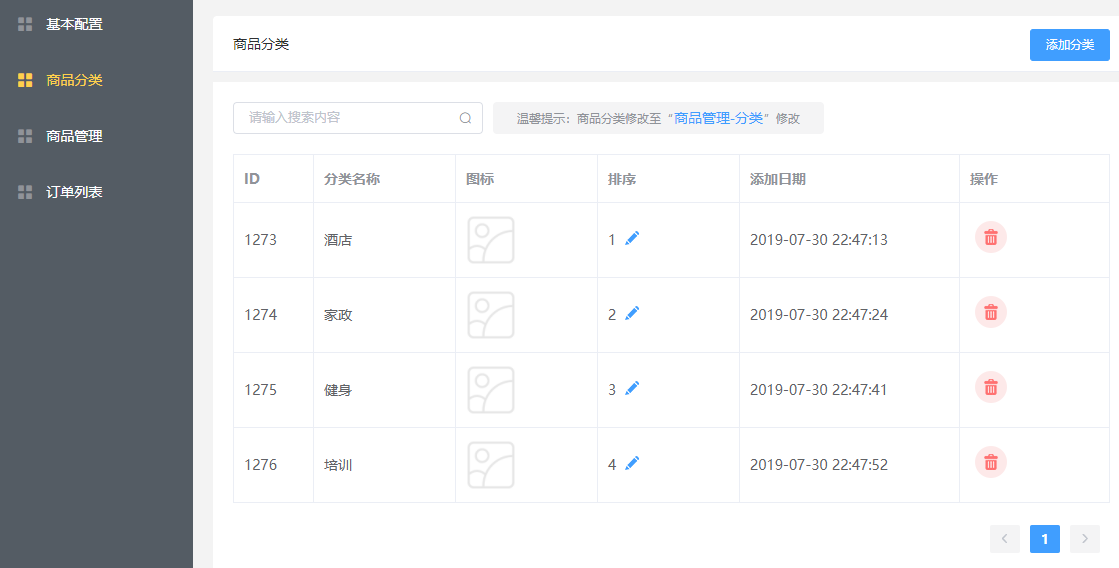The image size is (1119, 568).
Task: Click category name 培训
Action: pyautogui.click(x=338, y=465)
